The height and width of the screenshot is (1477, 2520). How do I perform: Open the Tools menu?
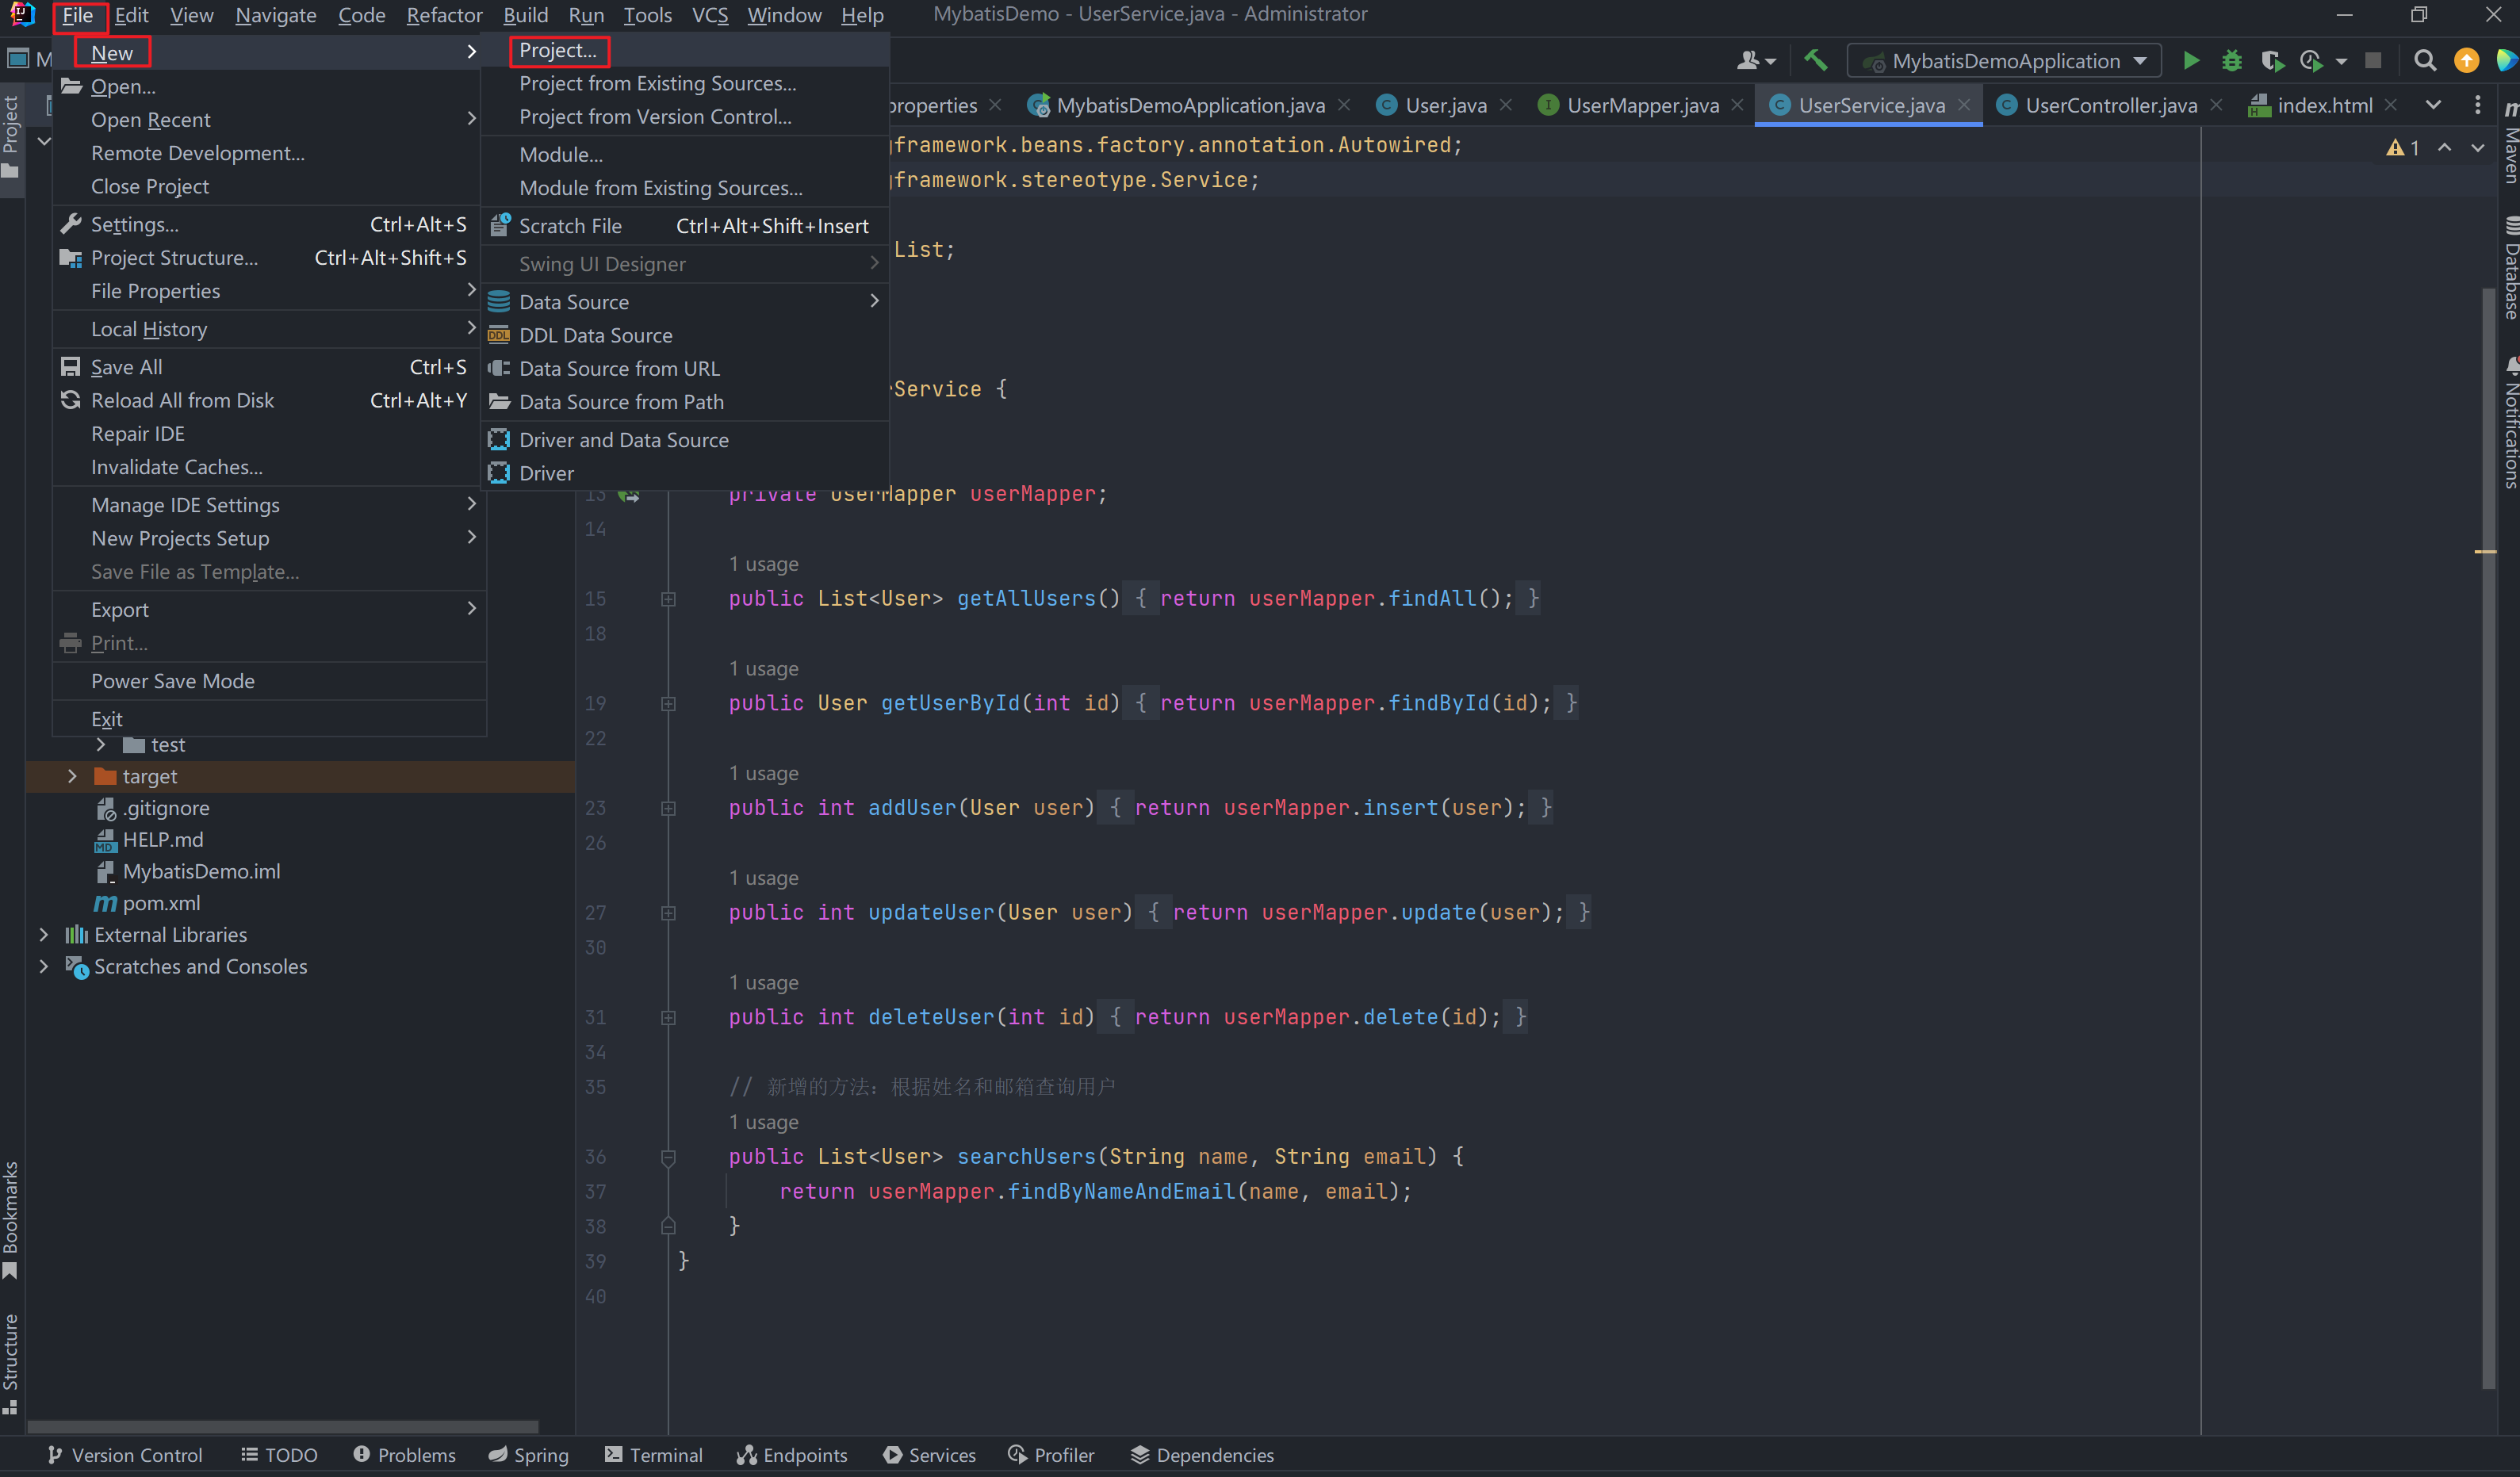[648, 15]
